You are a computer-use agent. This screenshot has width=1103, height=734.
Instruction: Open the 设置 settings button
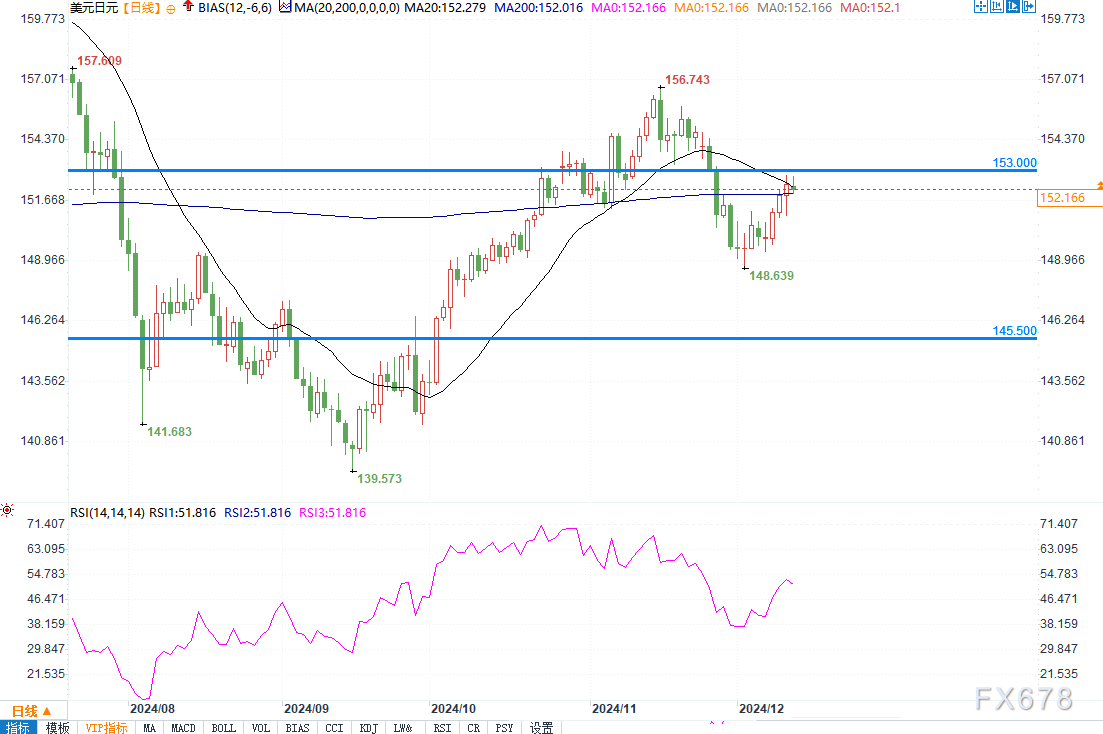(542, 727)
